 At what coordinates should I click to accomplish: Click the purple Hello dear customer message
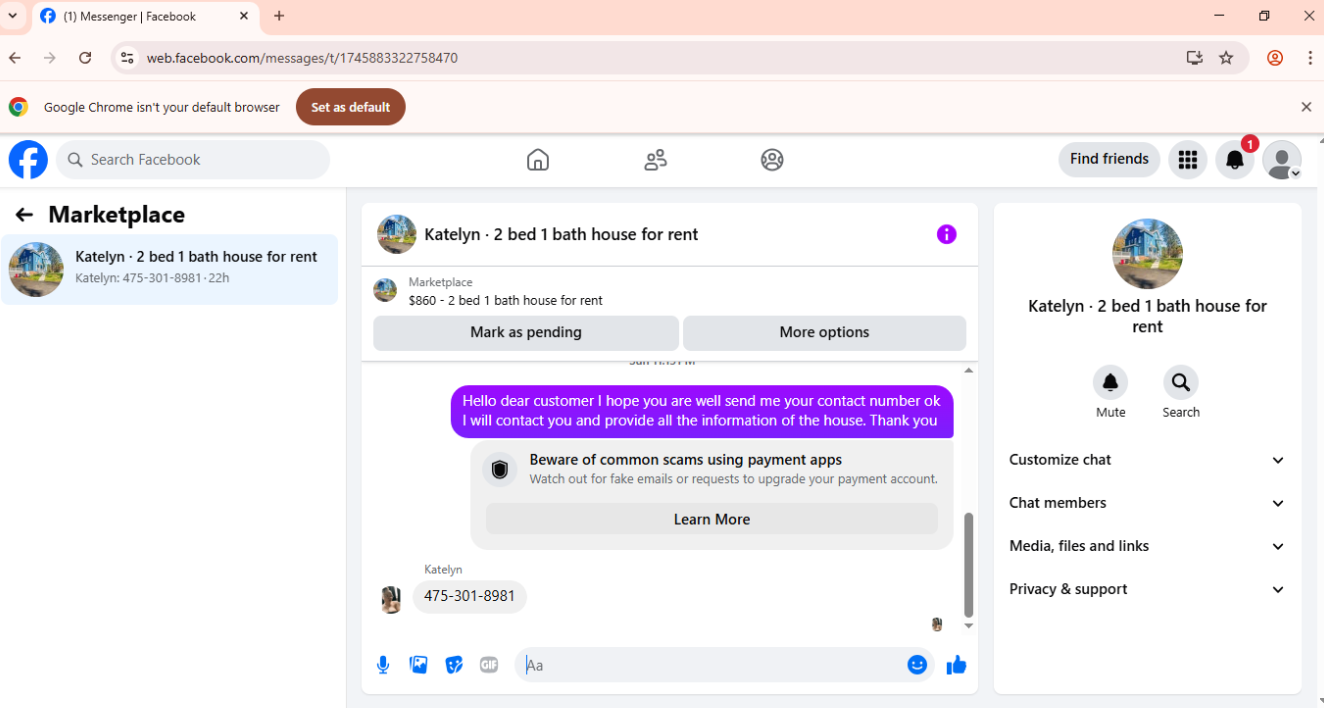702,411
